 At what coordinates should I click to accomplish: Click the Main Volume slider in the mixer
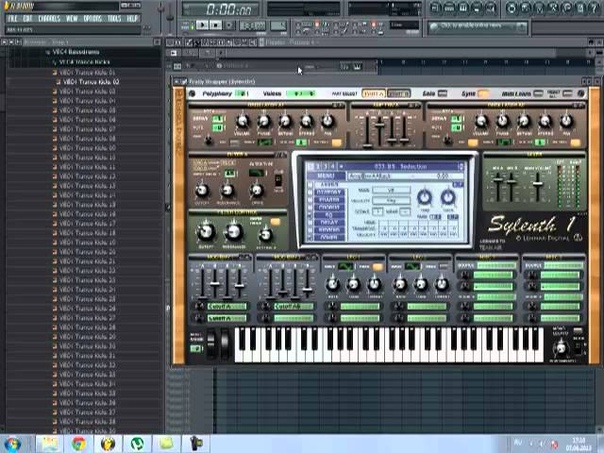(538, 184)
